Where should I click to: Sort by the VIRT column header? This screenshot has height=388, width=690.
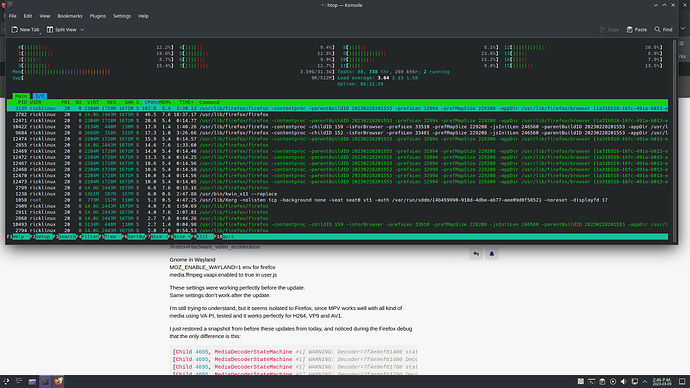coord(93,102)
